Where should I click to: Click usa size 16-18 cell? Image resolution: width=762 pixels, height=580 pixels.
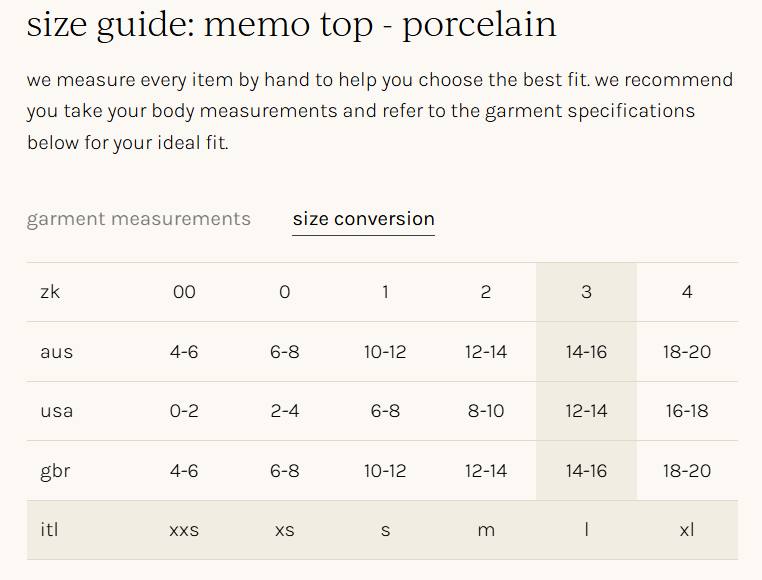tap(687, 411)
